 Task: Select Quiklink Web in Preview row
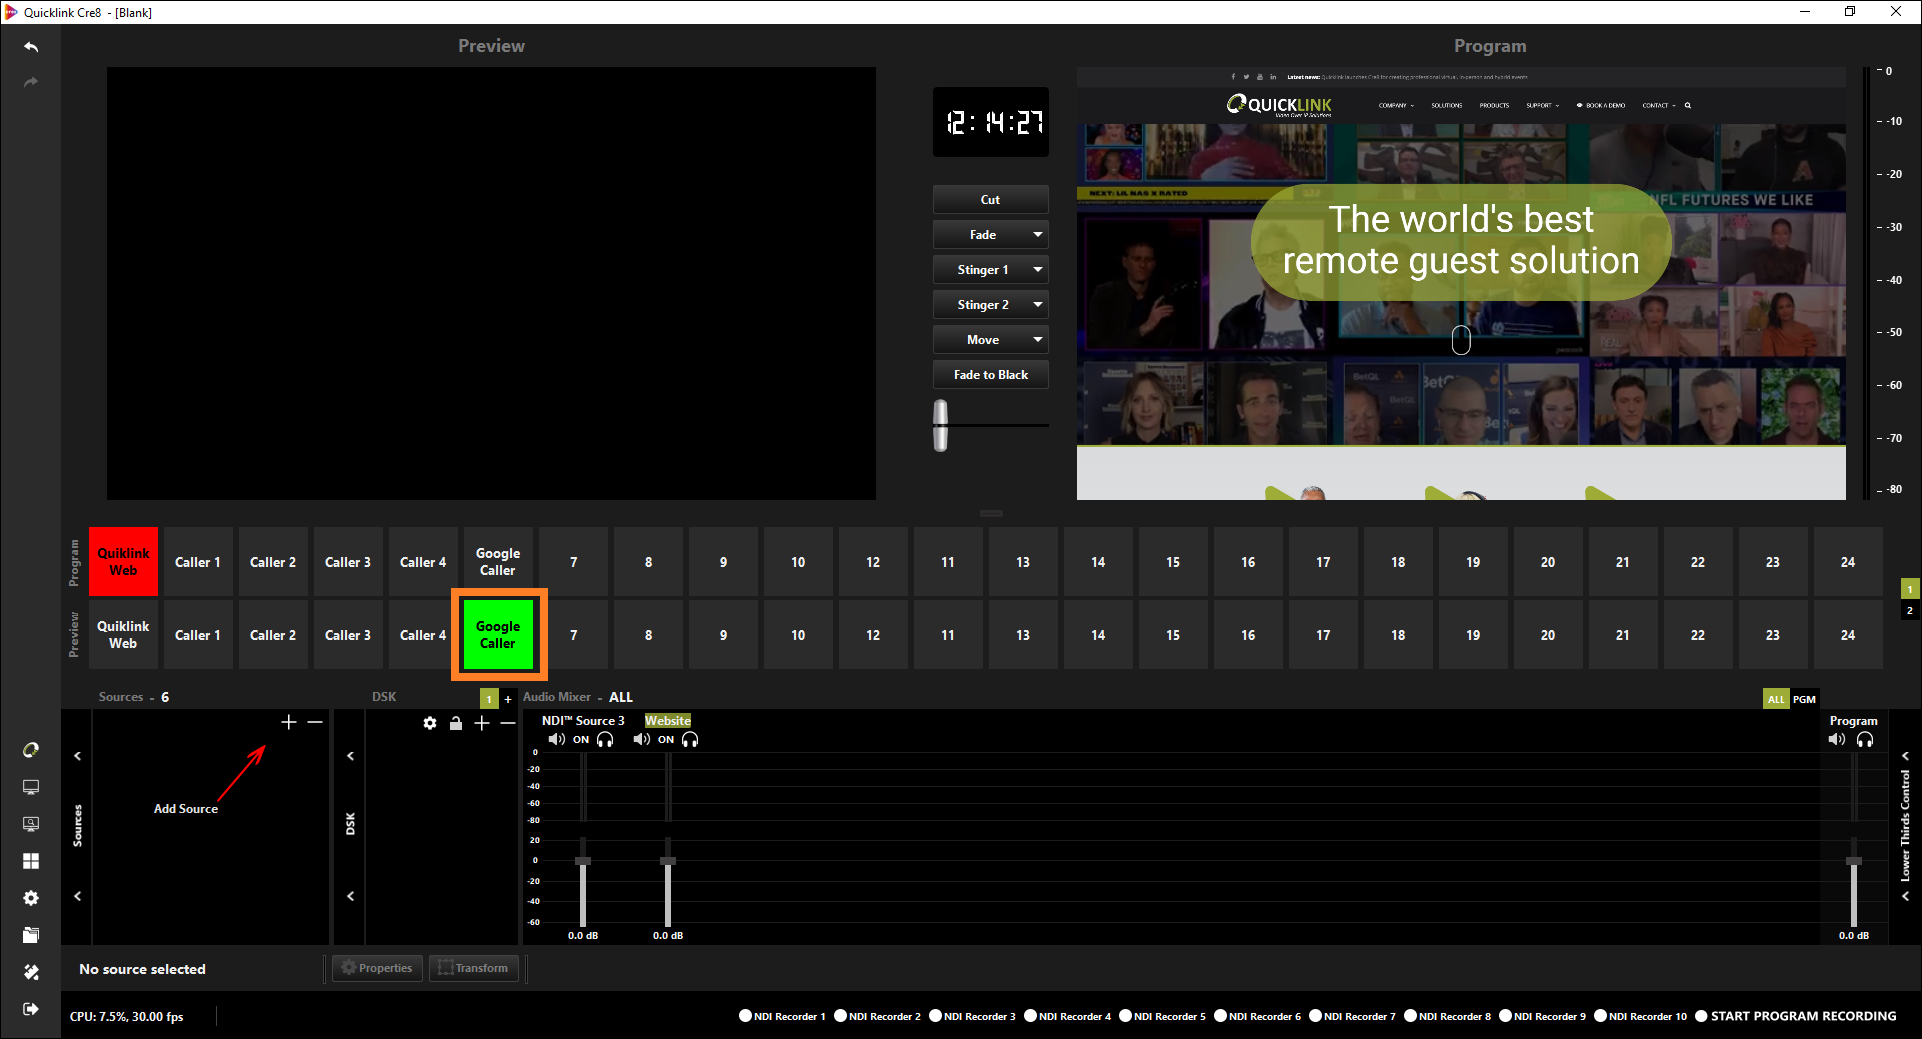point(123,635)
